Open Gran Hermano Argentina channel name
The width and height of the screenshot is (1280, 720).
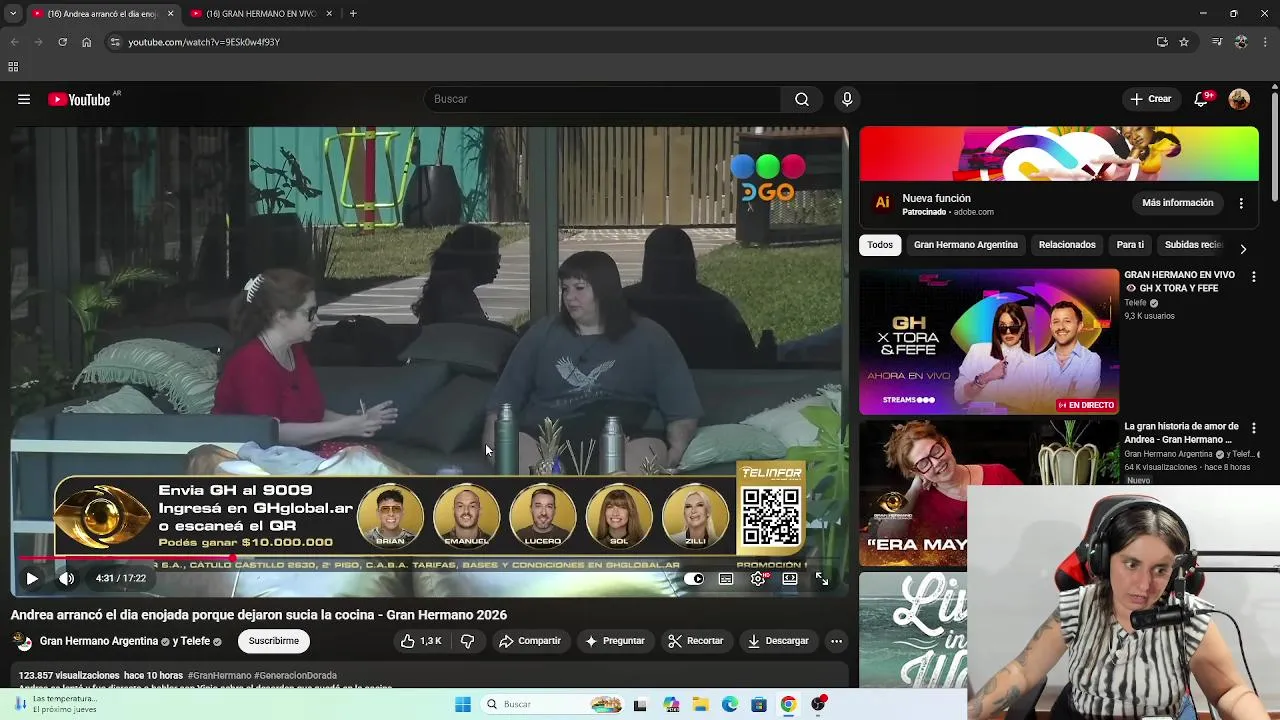point(99,641)
